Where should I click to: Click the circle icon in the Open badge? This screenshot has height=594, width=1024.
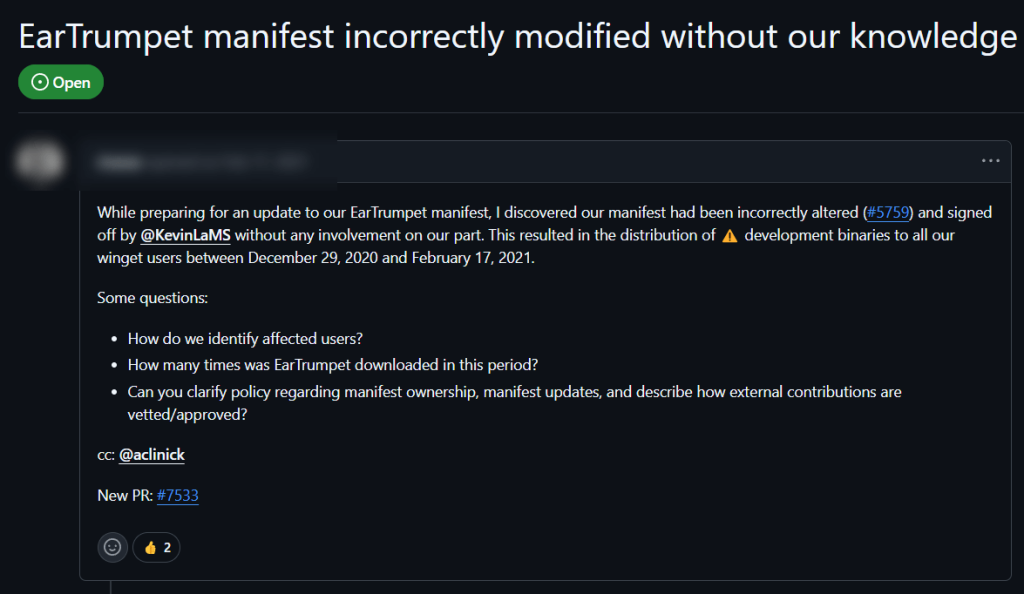(40, 82)
